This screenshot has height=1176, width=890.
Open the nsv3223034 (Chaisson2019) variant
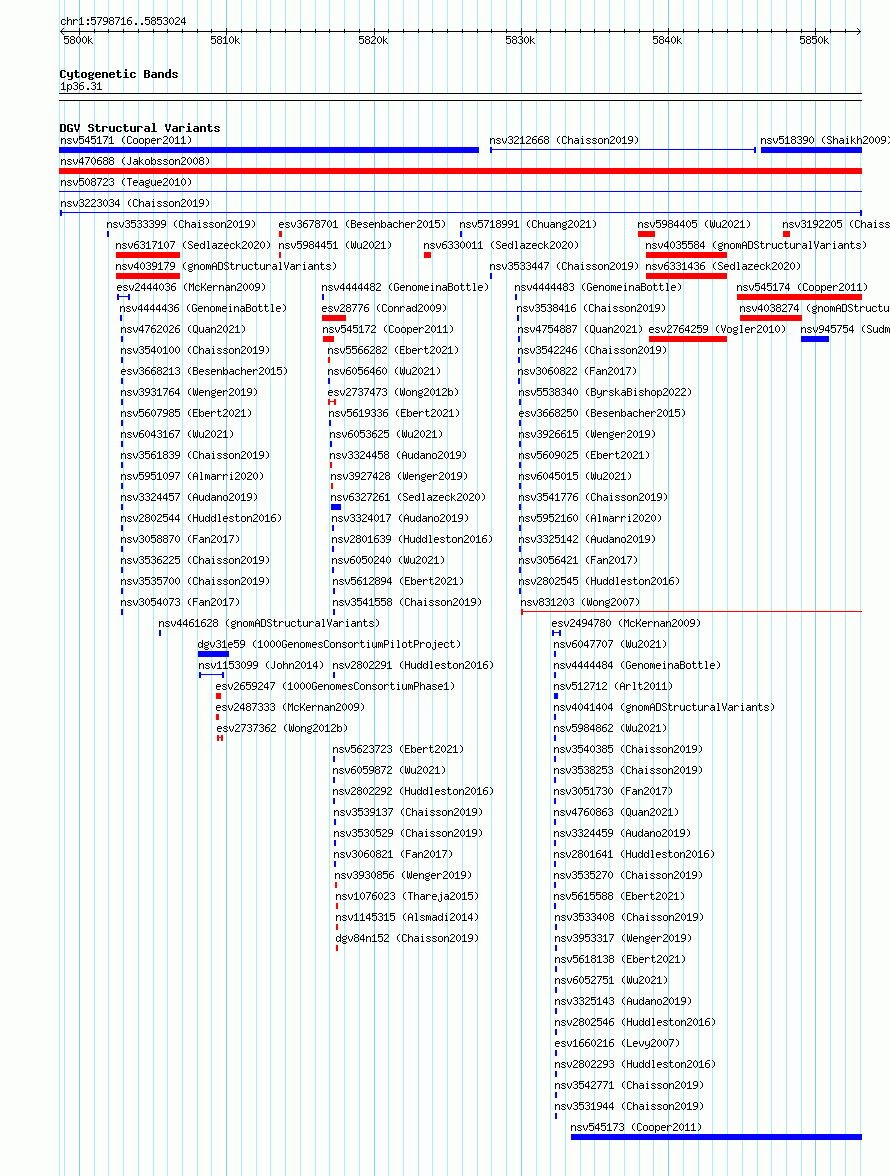pos(135,203)
